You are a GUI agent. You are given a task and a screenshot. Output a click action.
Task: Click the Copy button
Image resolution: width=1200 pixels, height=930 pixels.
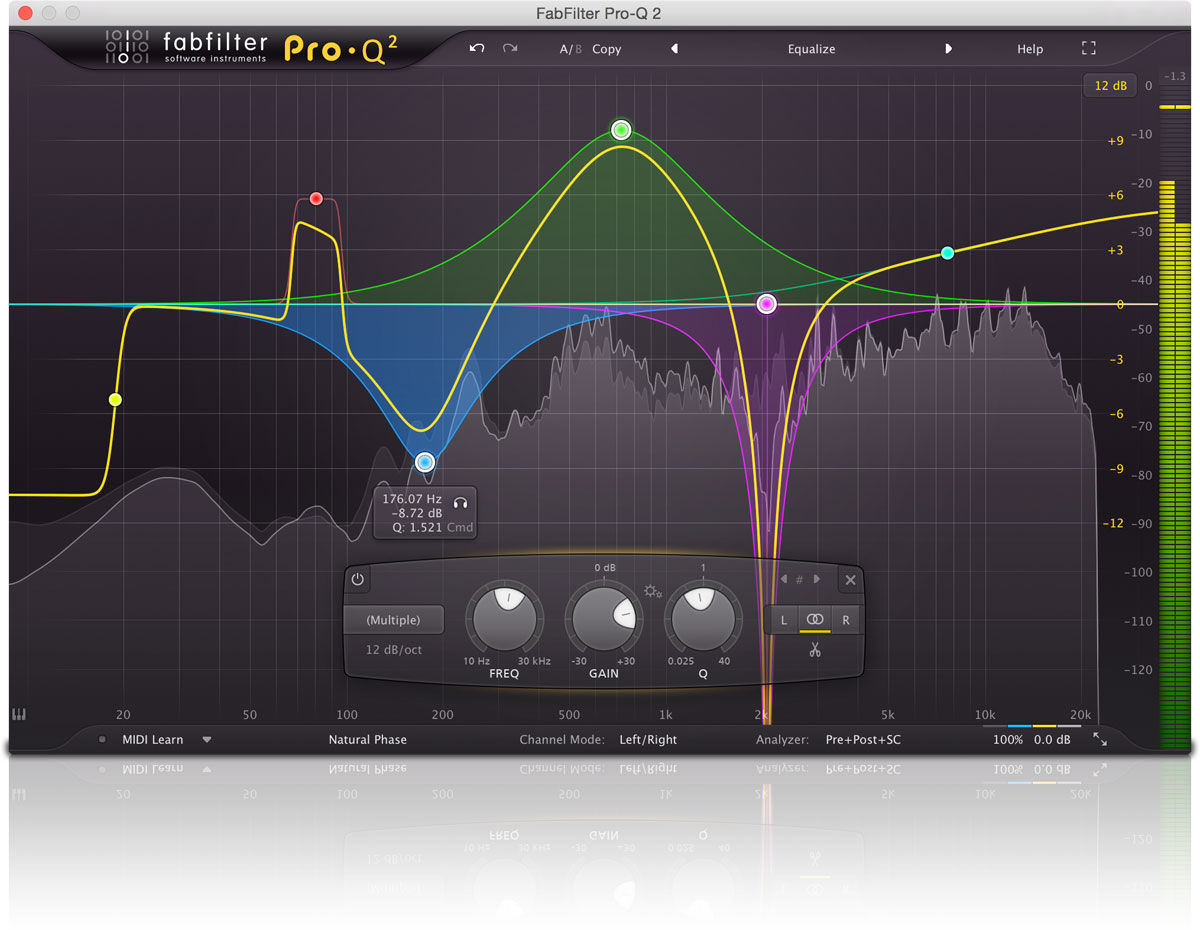point(606,49)
